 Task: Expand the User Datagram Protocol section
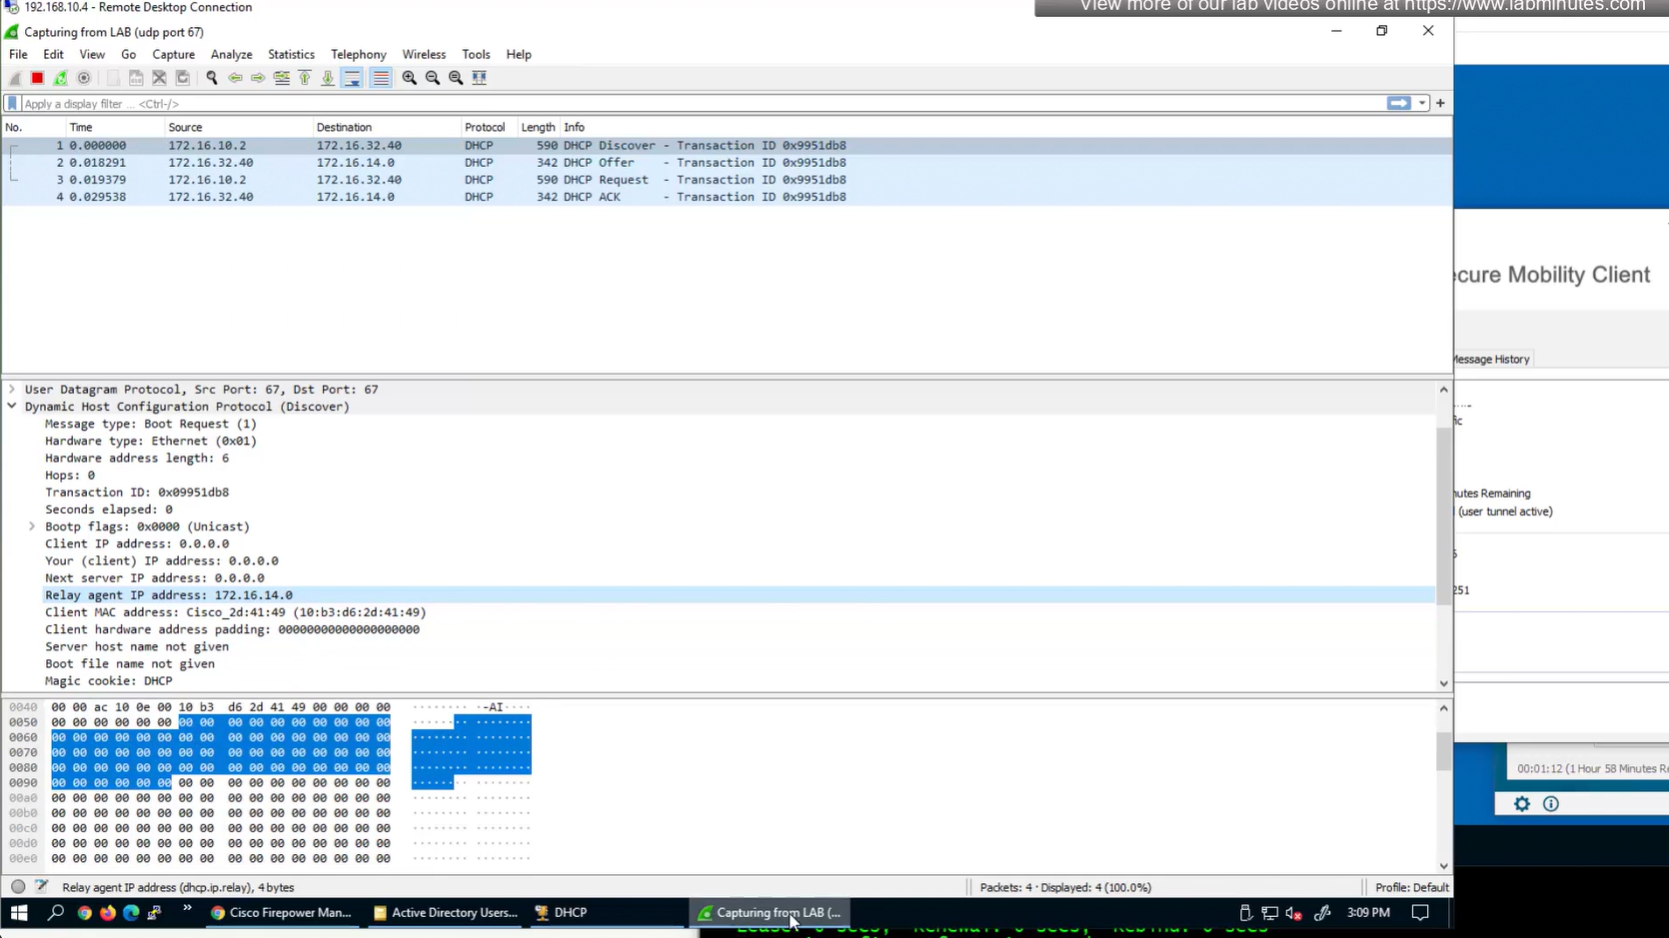[x=12, y=390]
